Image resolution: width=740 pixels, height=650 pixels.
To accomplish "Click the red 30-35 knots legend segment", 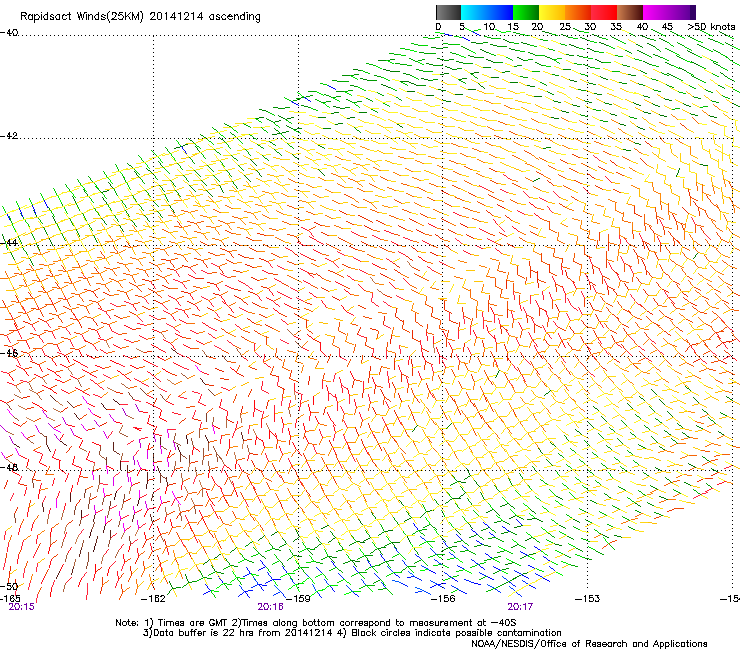I will point(604,12).
